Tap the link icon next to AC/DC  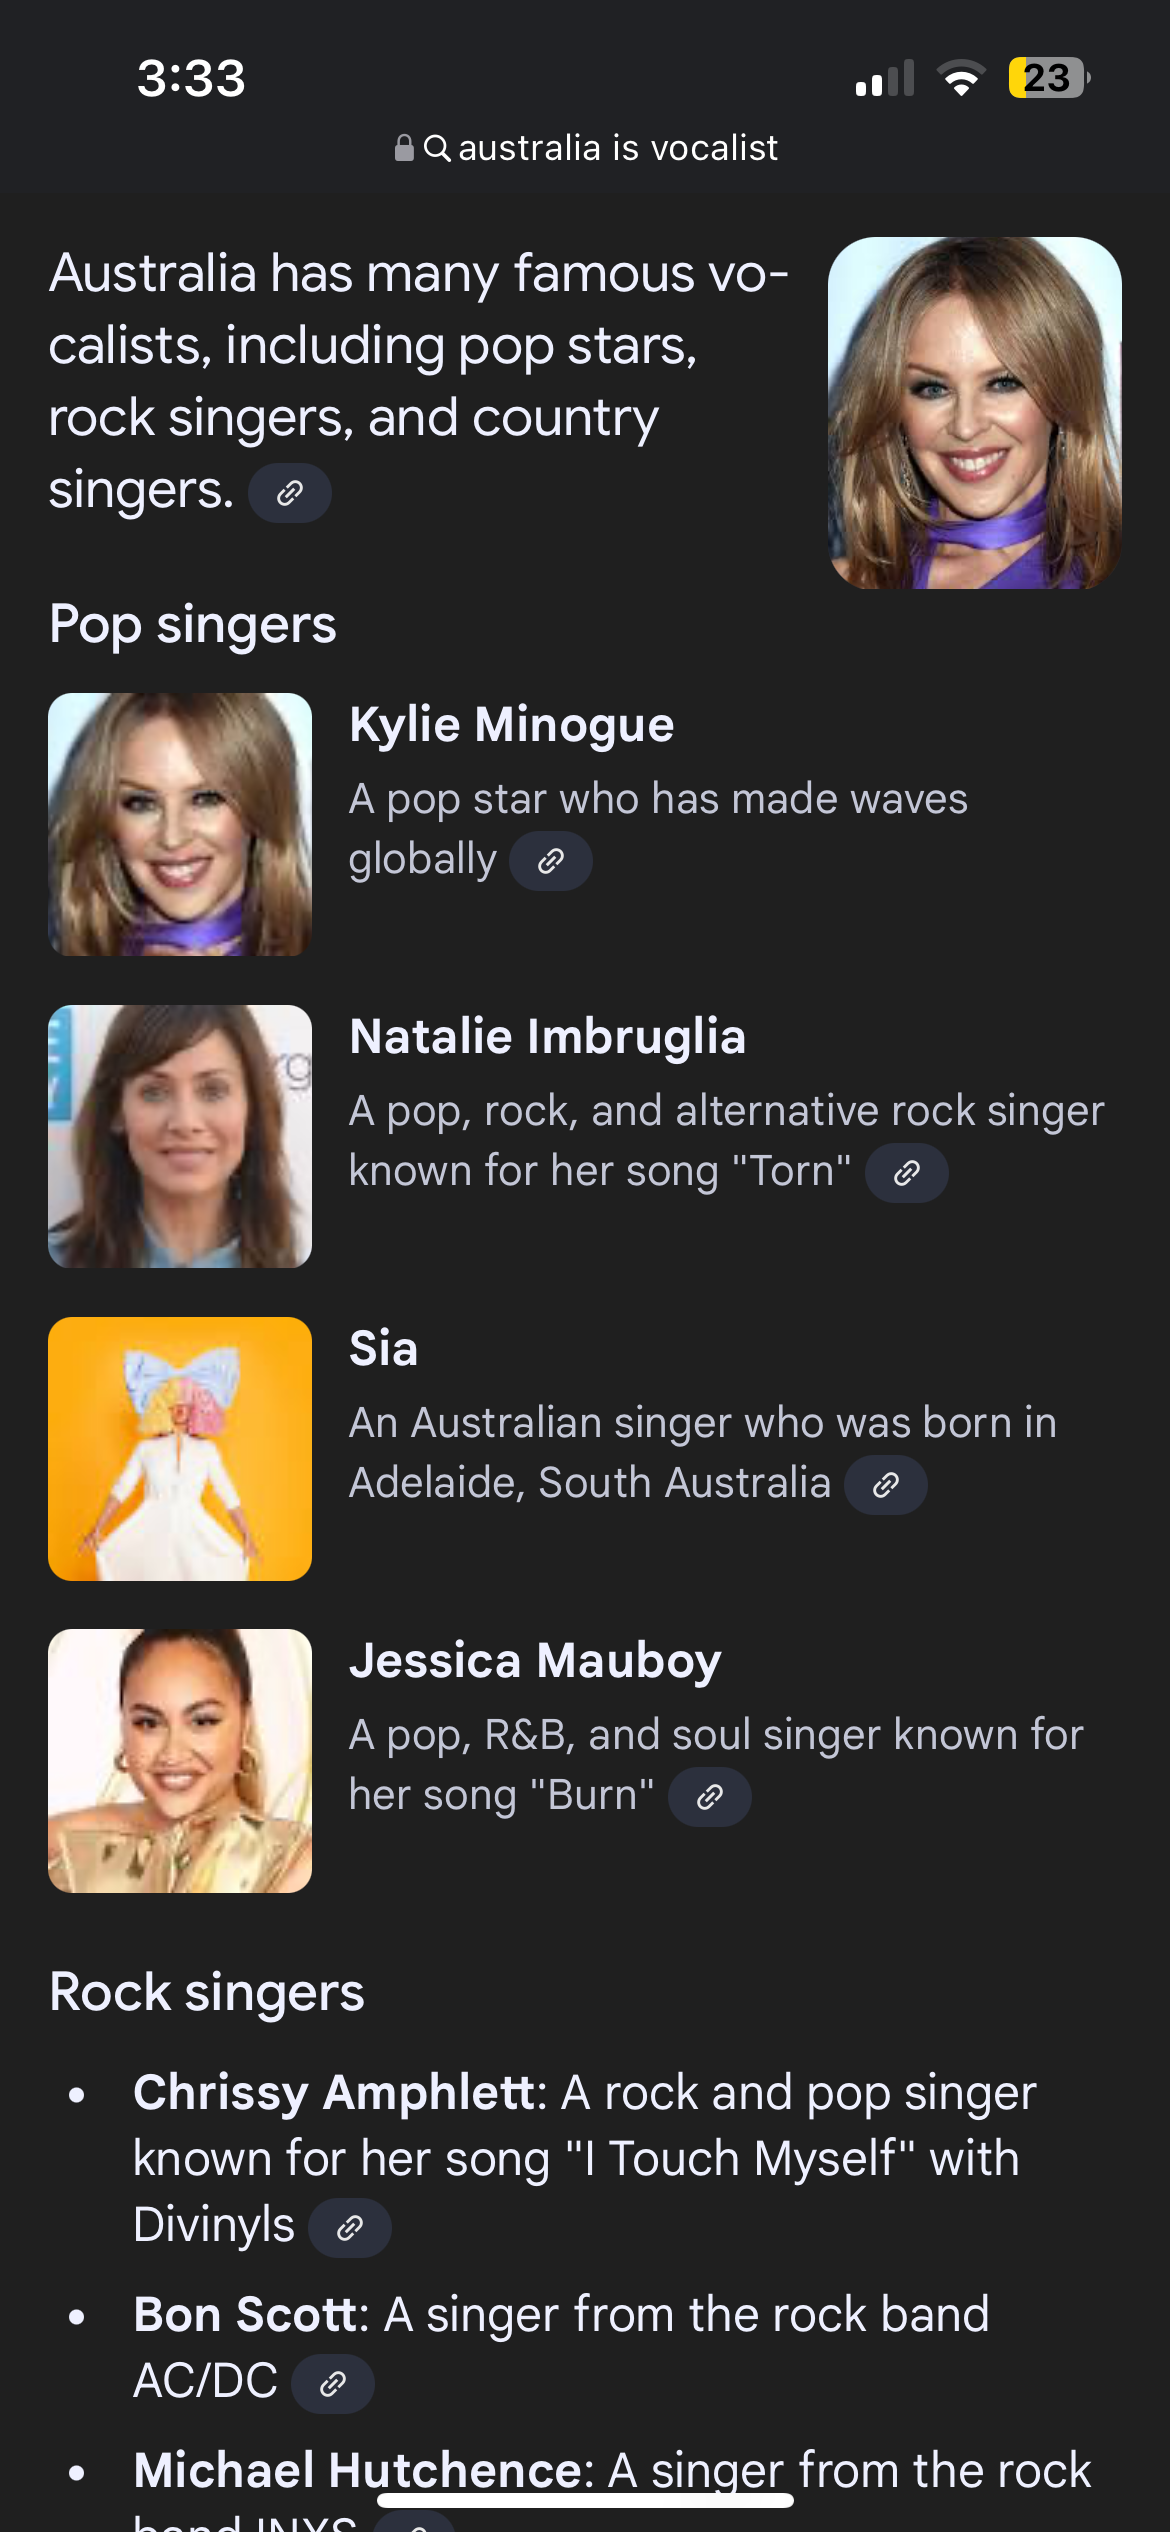(x=332, y=2384)
